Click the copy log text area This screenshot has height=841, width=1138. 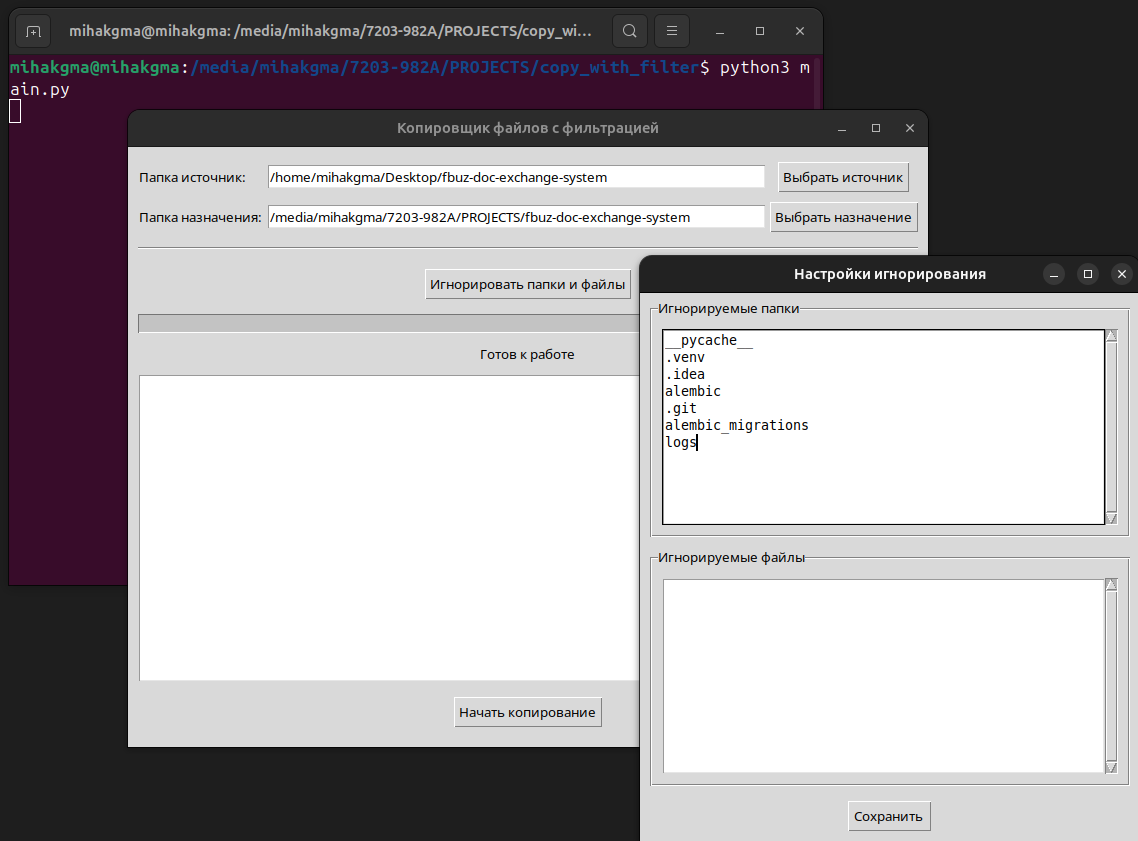click(x=389, y=528)
